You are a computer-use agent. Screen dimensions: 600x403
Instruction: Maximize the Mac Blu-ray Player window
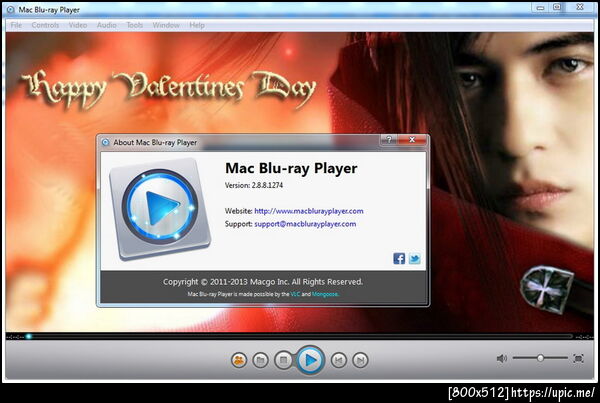pyautogui.click(x=557, y=7)
